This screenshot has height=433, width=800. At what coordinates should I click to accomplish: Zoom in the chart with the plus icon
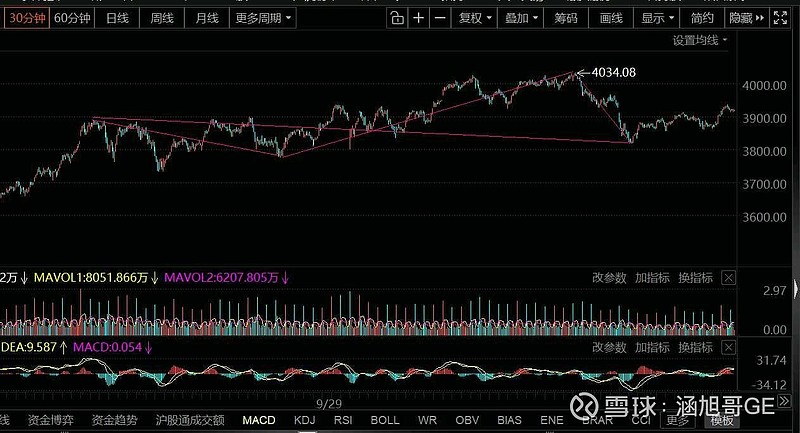click(418, 18)
